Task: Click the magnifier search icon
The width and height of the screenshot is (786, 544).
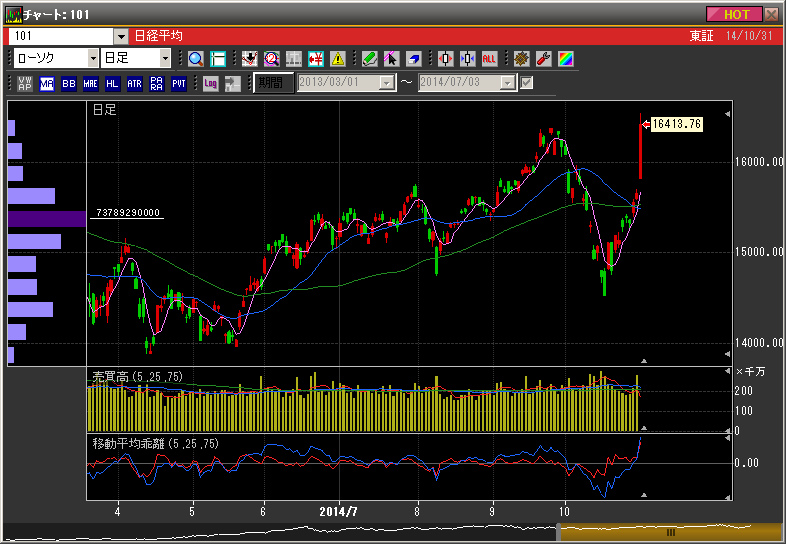Action: coord(195,59)
